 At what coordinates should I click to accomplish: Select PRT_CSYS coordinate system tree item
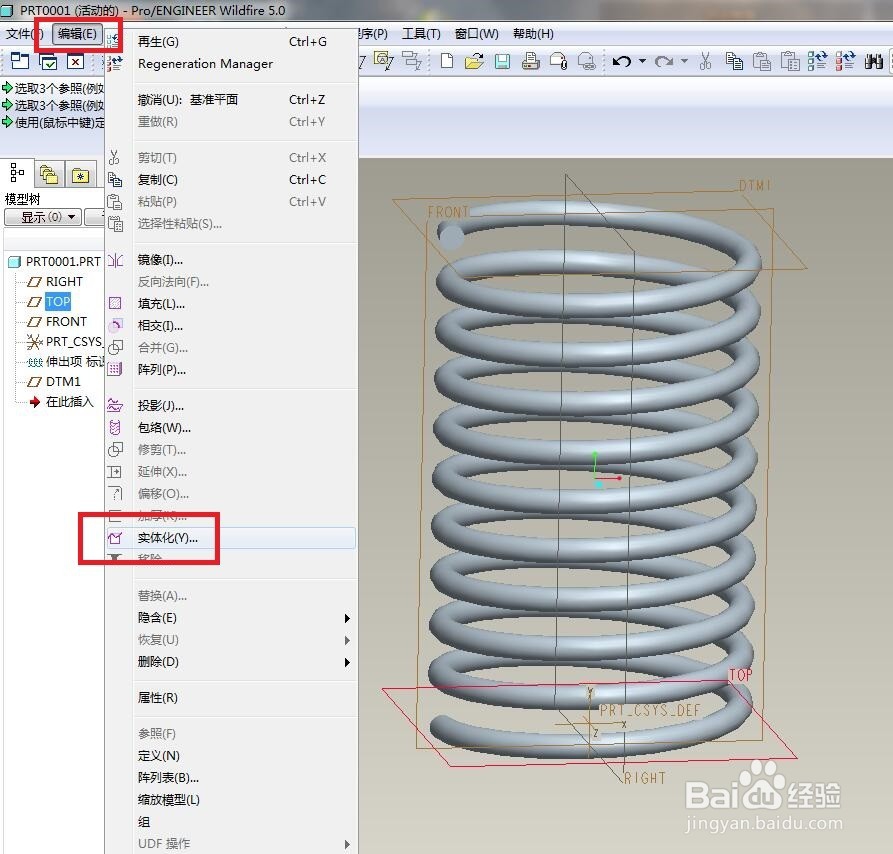click(x=64, y=342)
